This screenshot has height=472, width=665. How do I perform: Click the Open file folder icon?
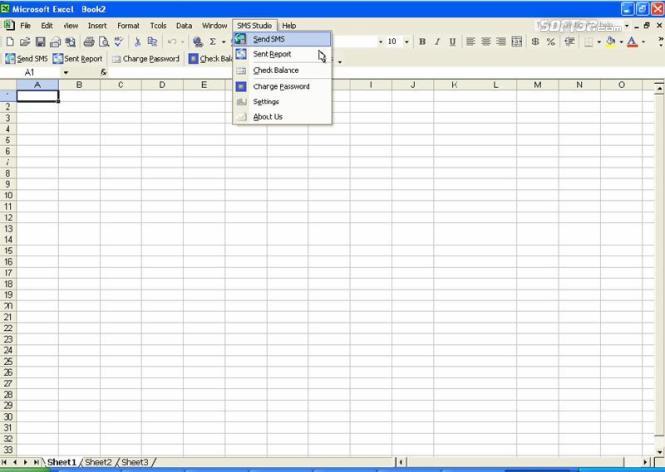[25, 42]
